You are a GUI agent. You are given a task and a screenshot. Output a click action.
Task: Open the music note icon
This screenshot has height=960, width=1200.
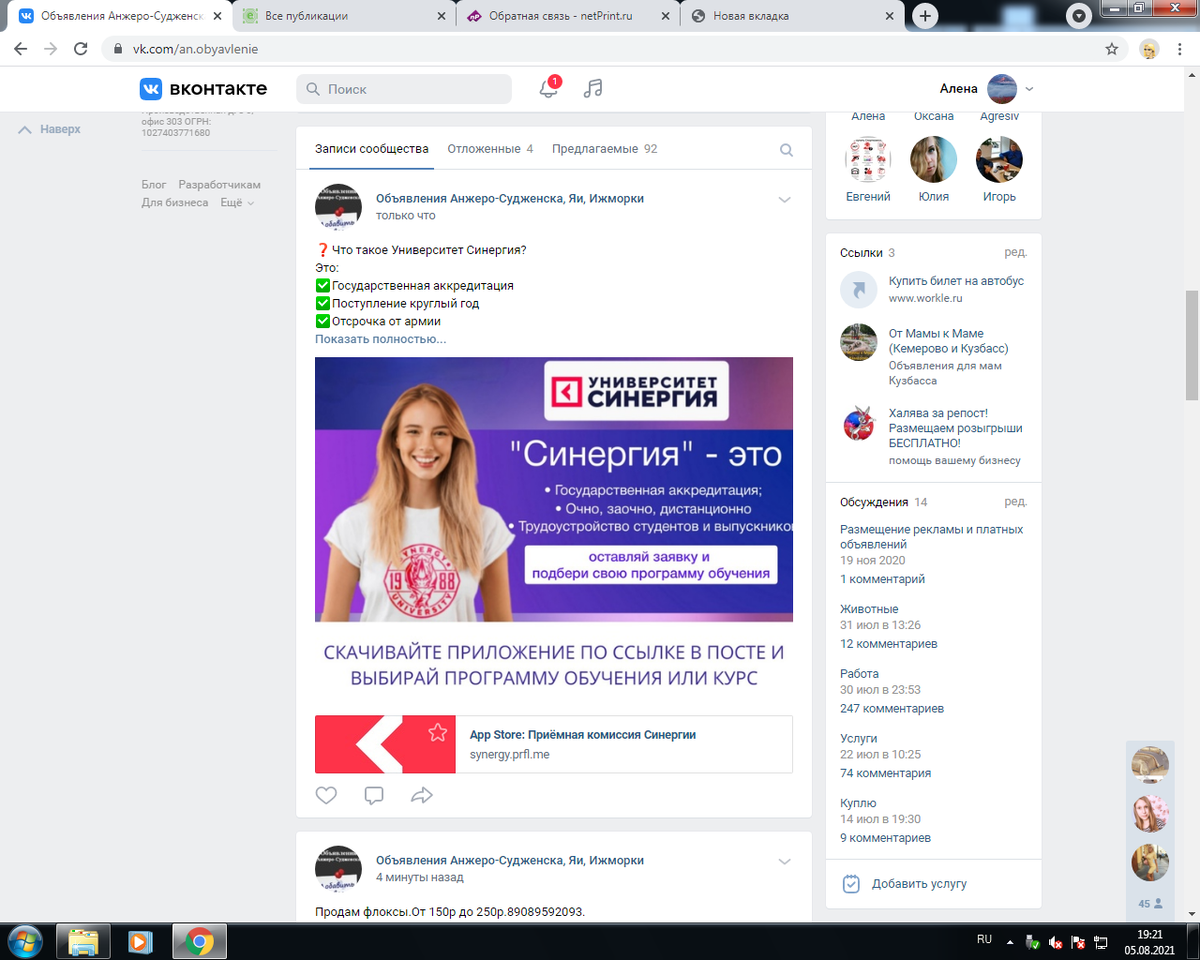point(593,88)
